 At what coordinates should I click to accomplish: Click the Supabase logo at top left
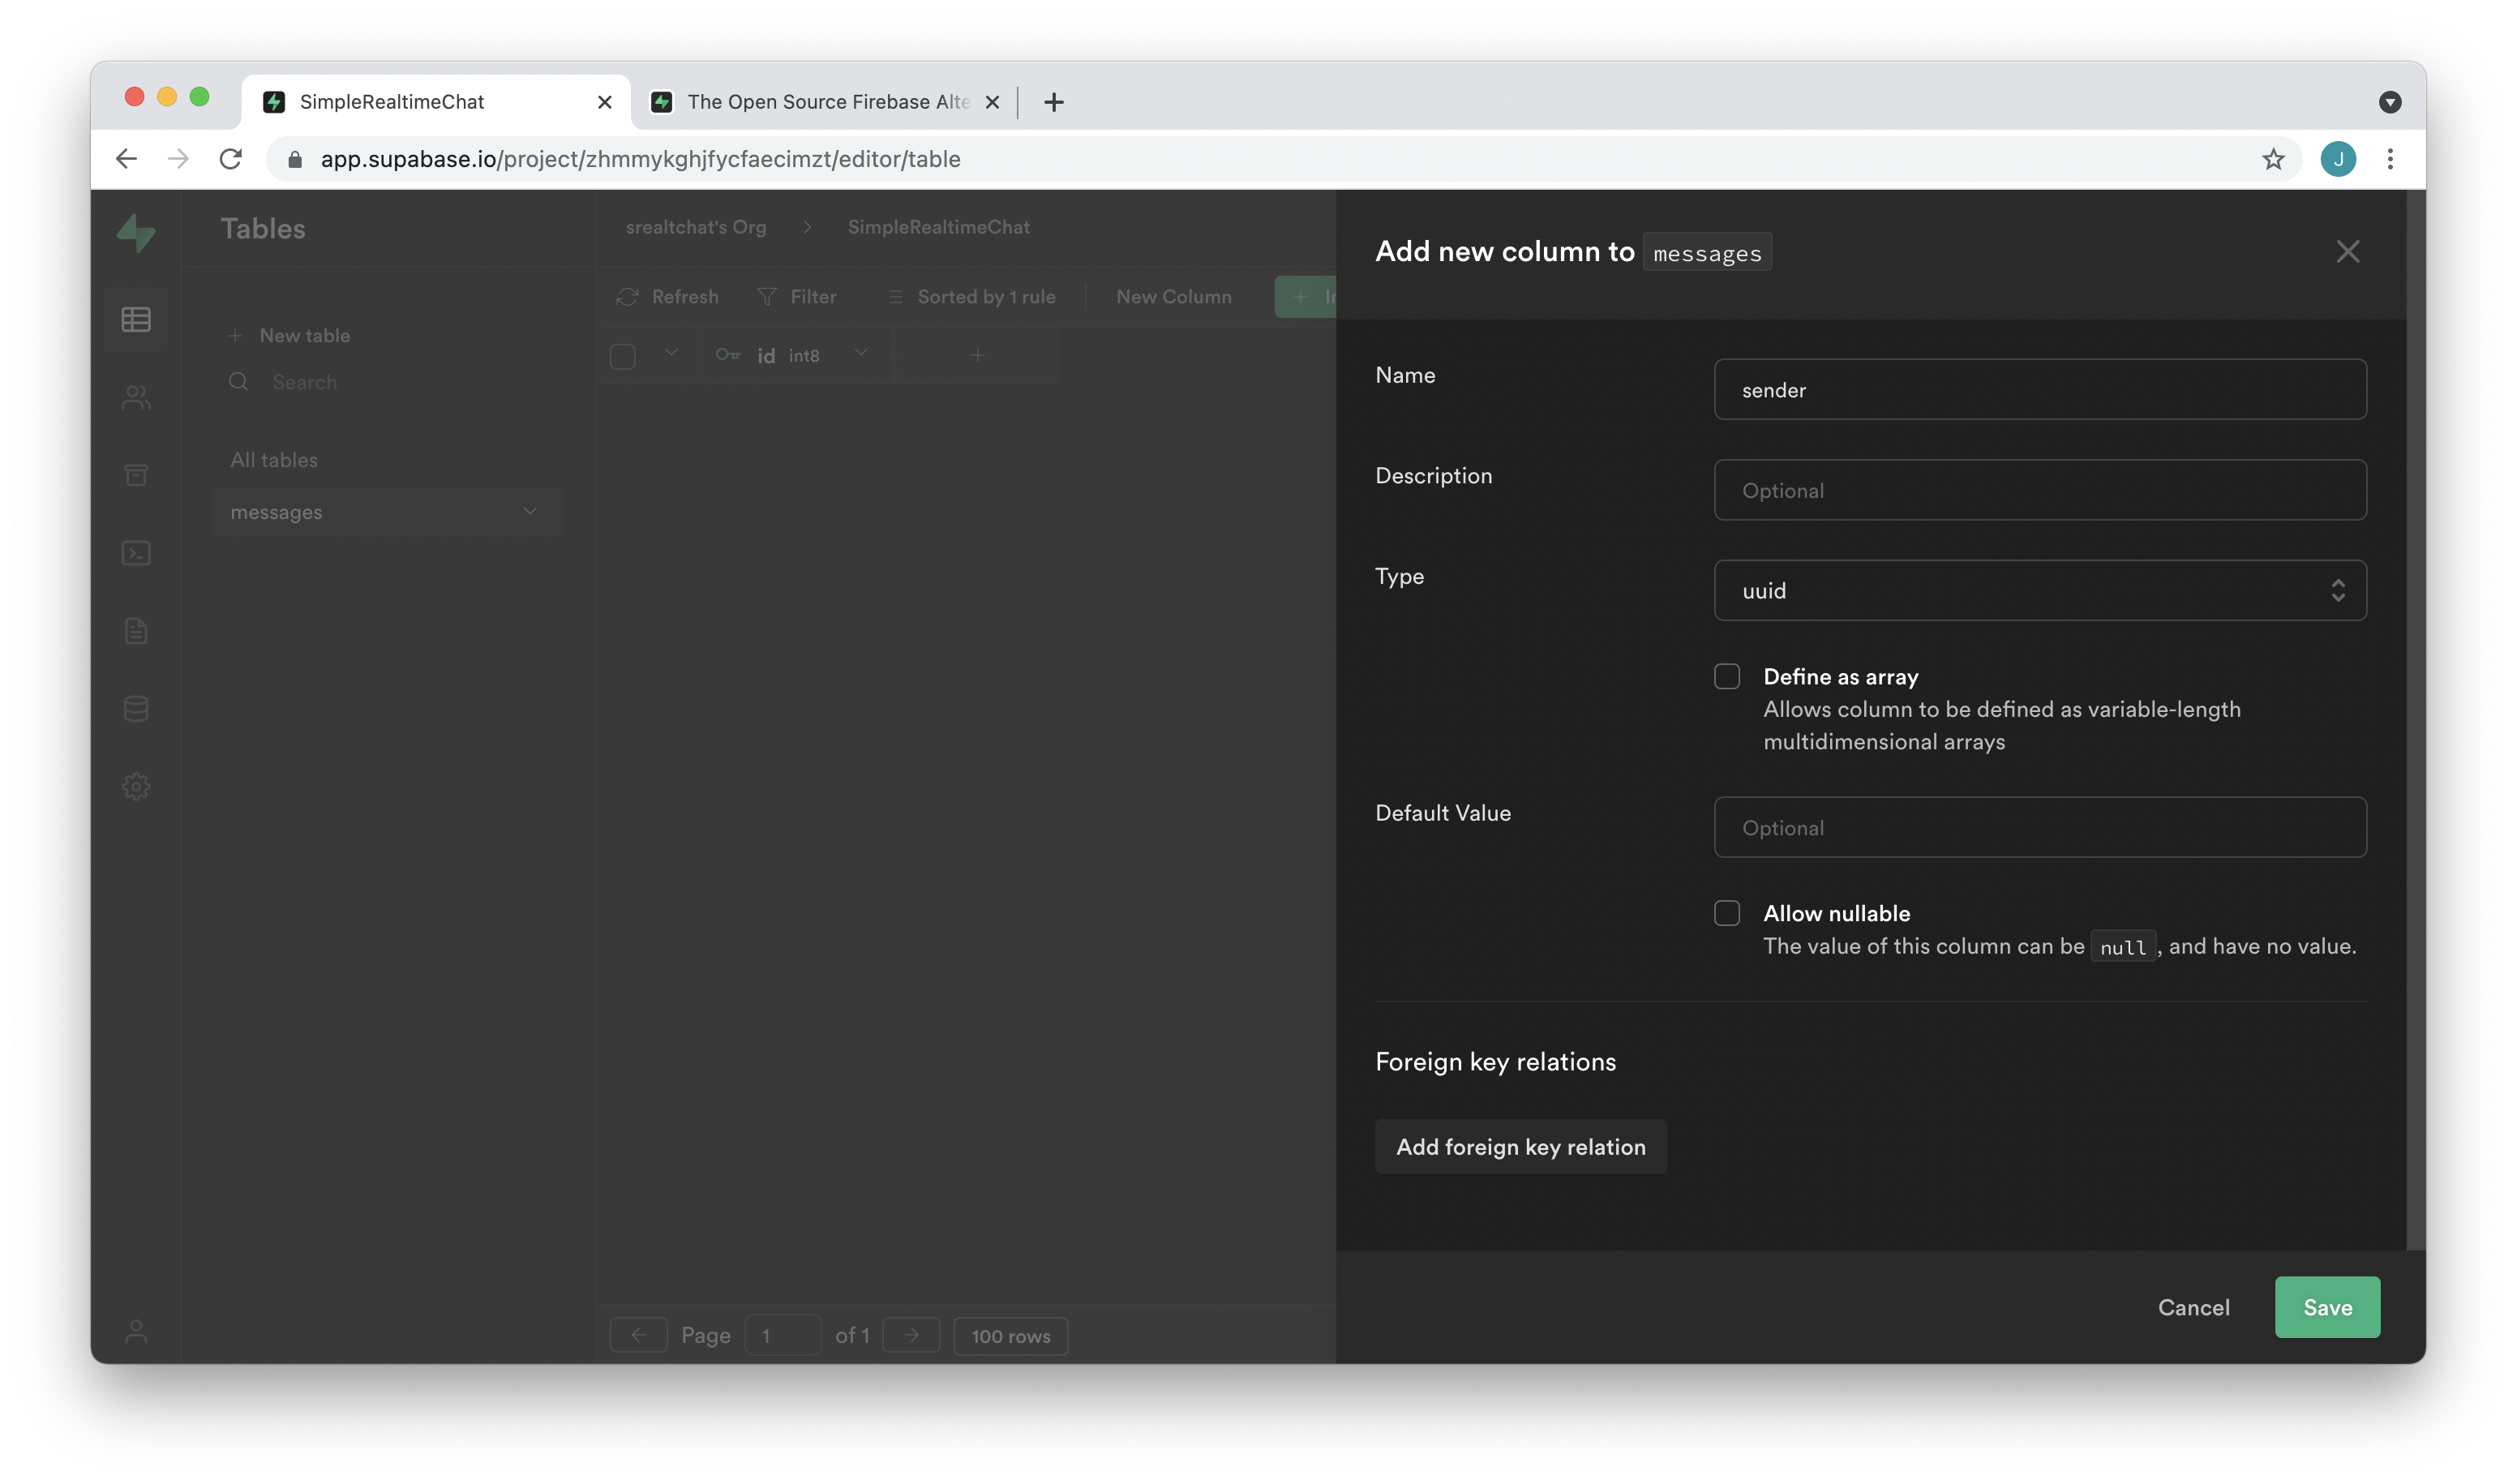pyautogui.click(x=136, y=233)
